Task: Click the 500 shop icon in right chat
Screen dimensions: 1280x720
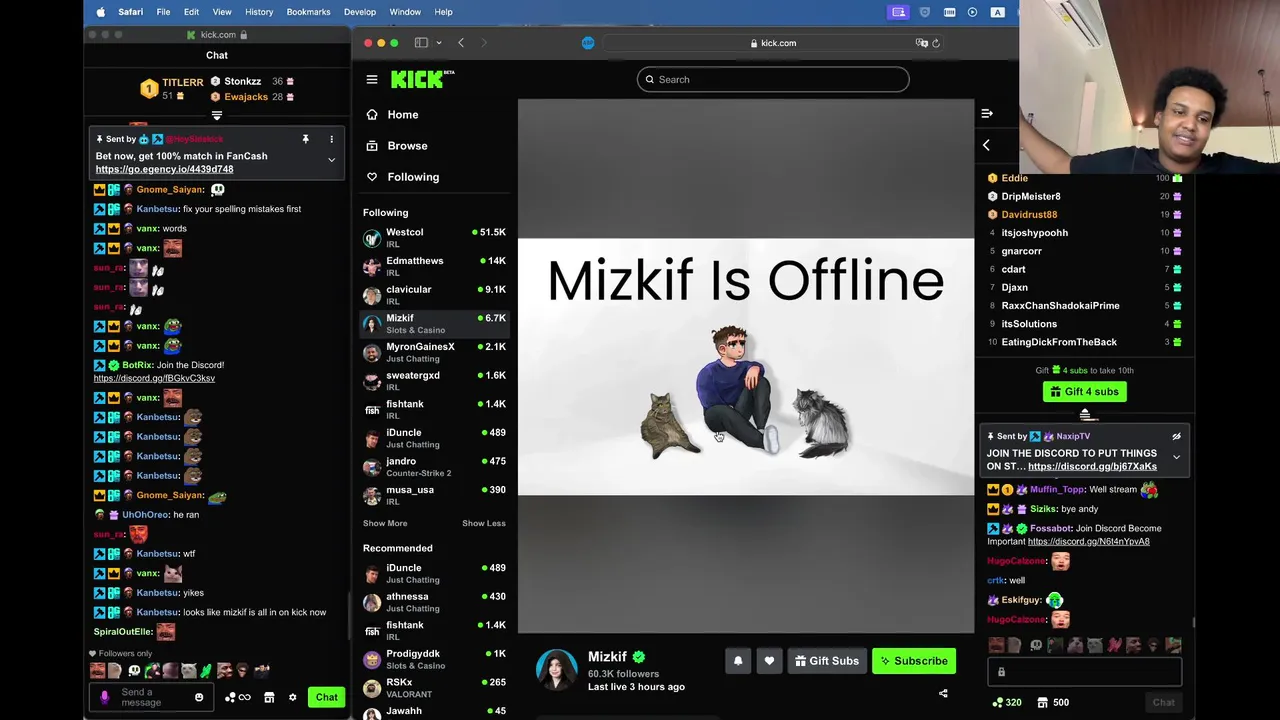Action: coord(1055,702)
